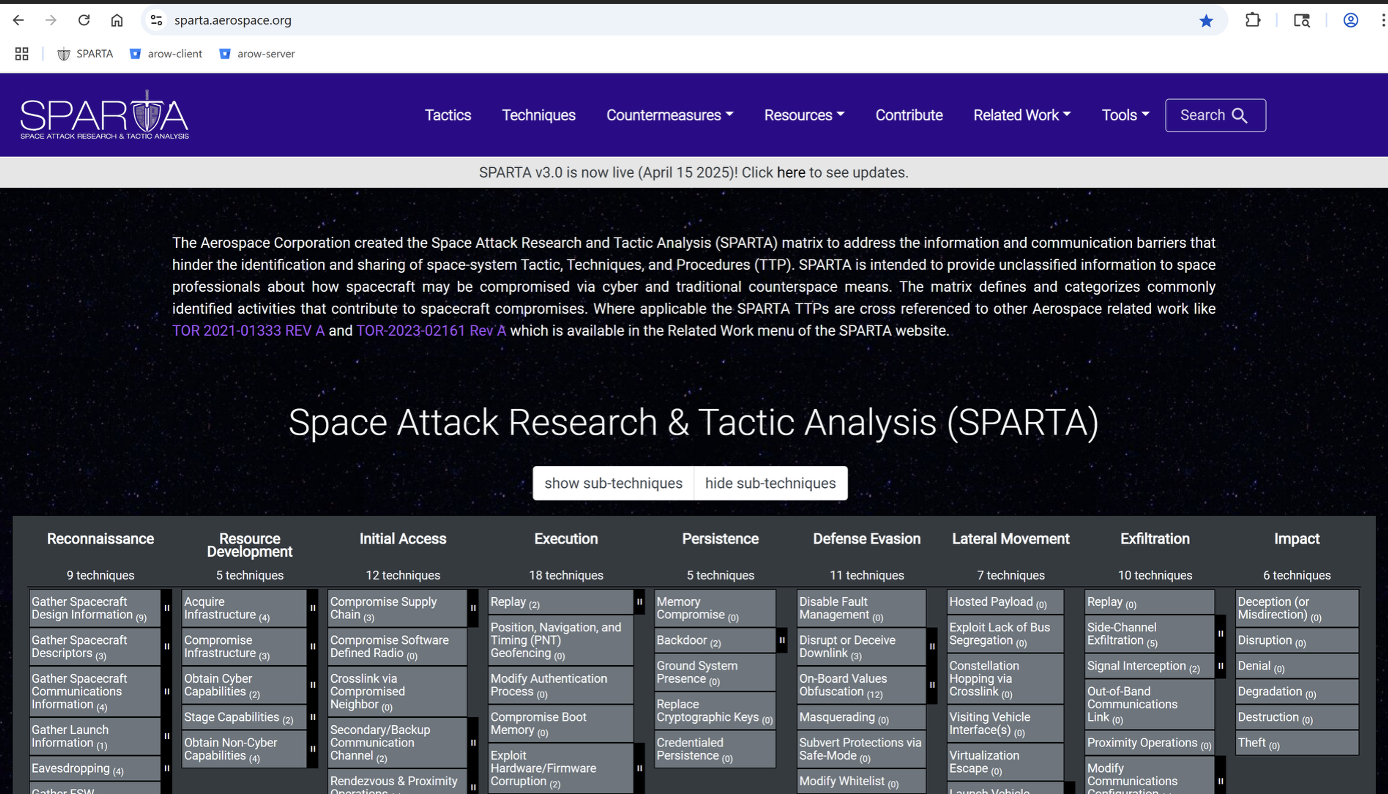Open the apps grid in bookmarks bar
This screenshot has height=794, width=1388.
(x=22, y=54)
